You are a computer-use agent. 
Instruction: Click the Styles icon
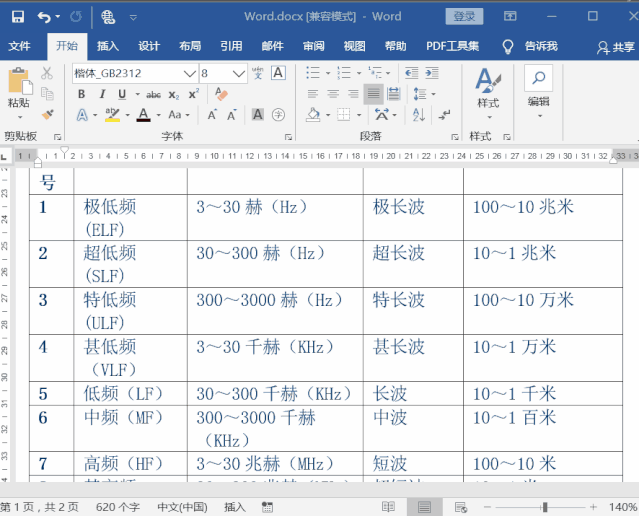coord(488,80)
